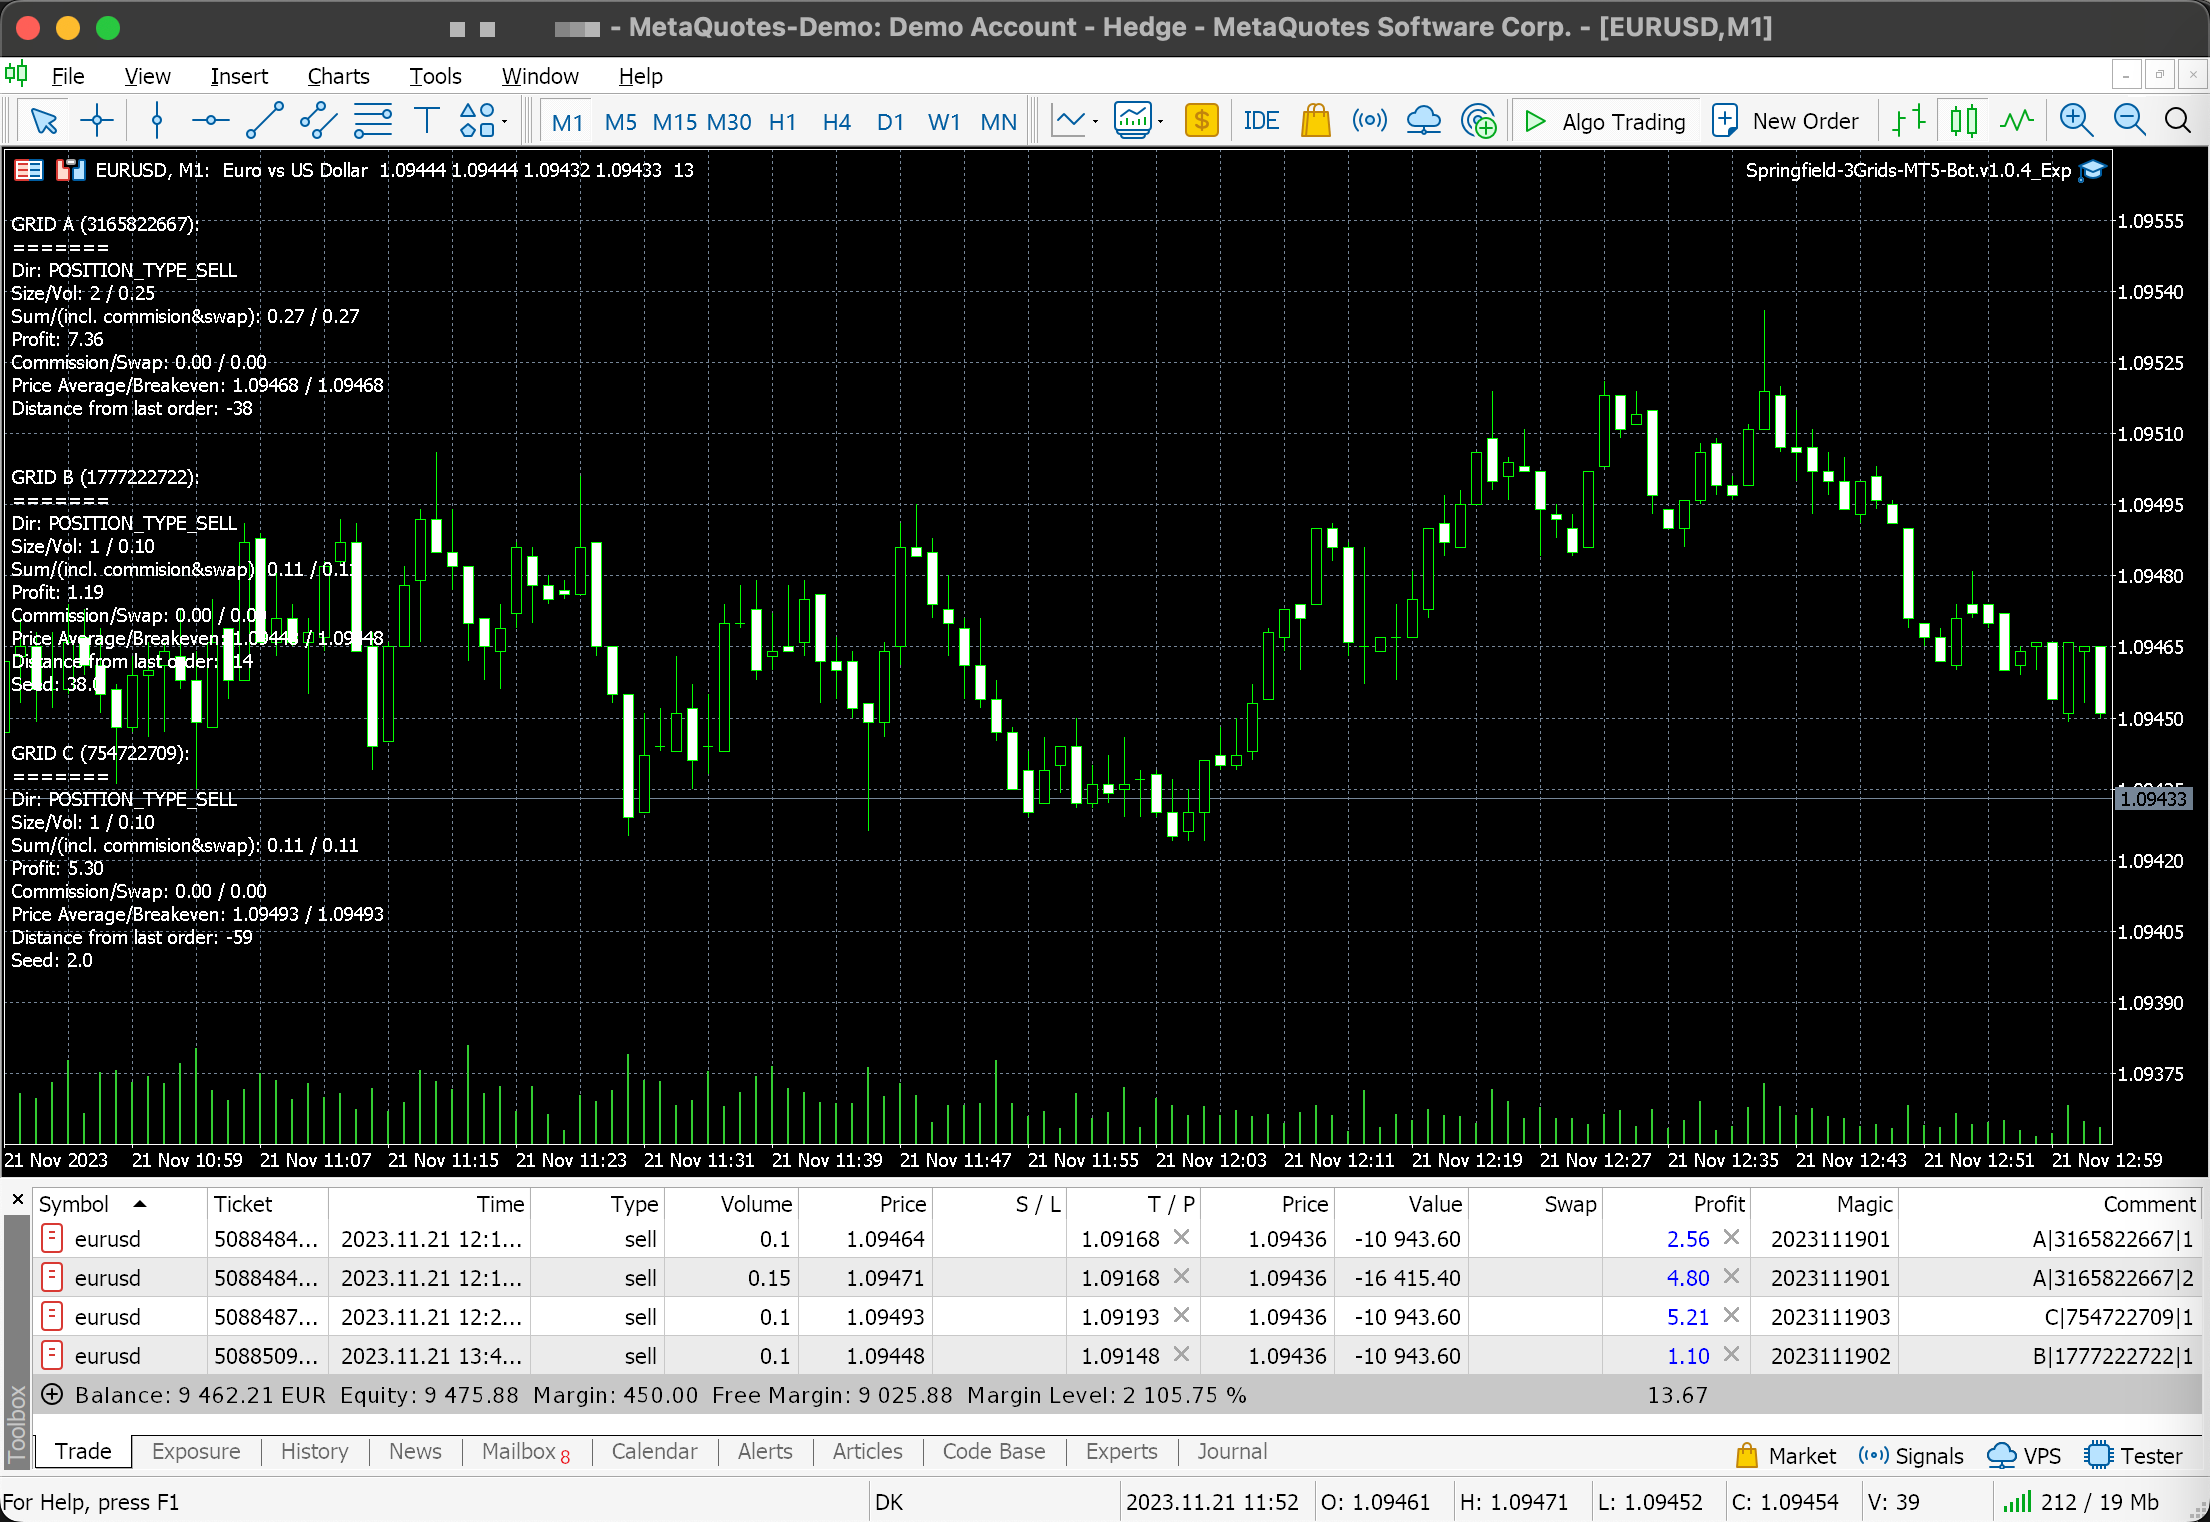
Task: Select the trendline drawing tool
Action: [x=265, y=122]
